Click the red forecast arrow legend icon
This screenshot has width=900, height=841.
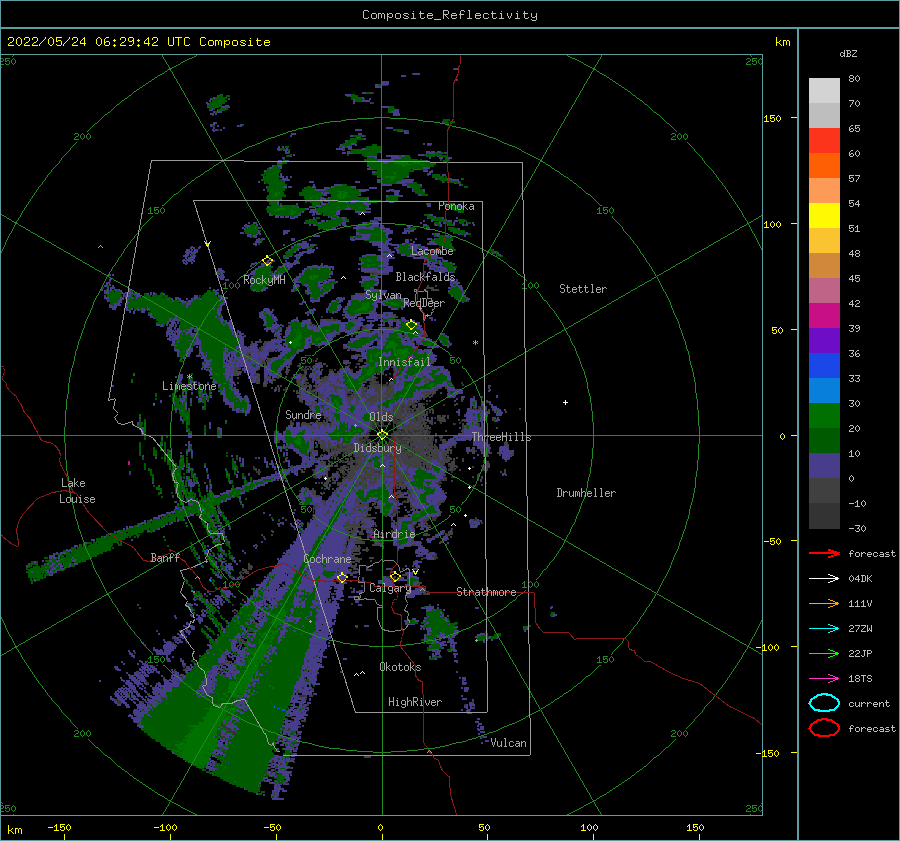[824, 553]
